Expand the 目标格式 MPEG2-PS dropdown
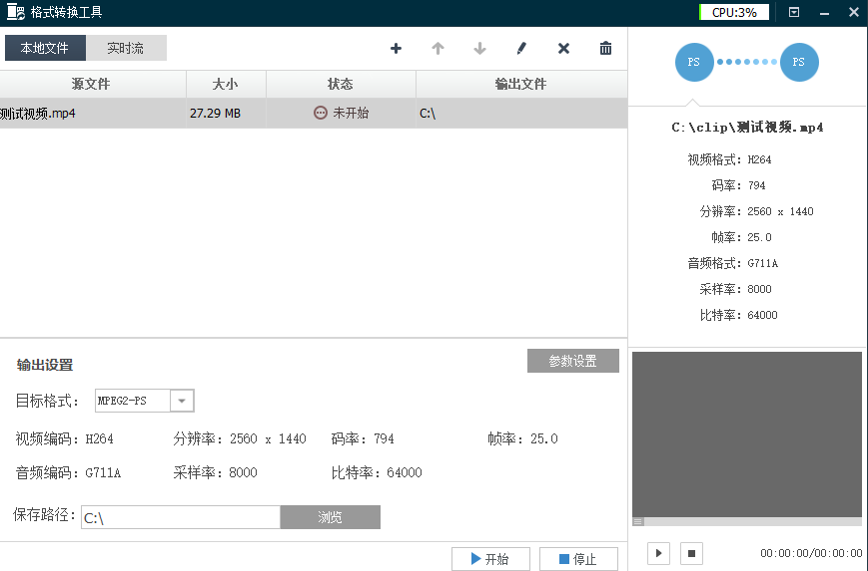Viewport: 868px width, 571px height. click(182, 401)
